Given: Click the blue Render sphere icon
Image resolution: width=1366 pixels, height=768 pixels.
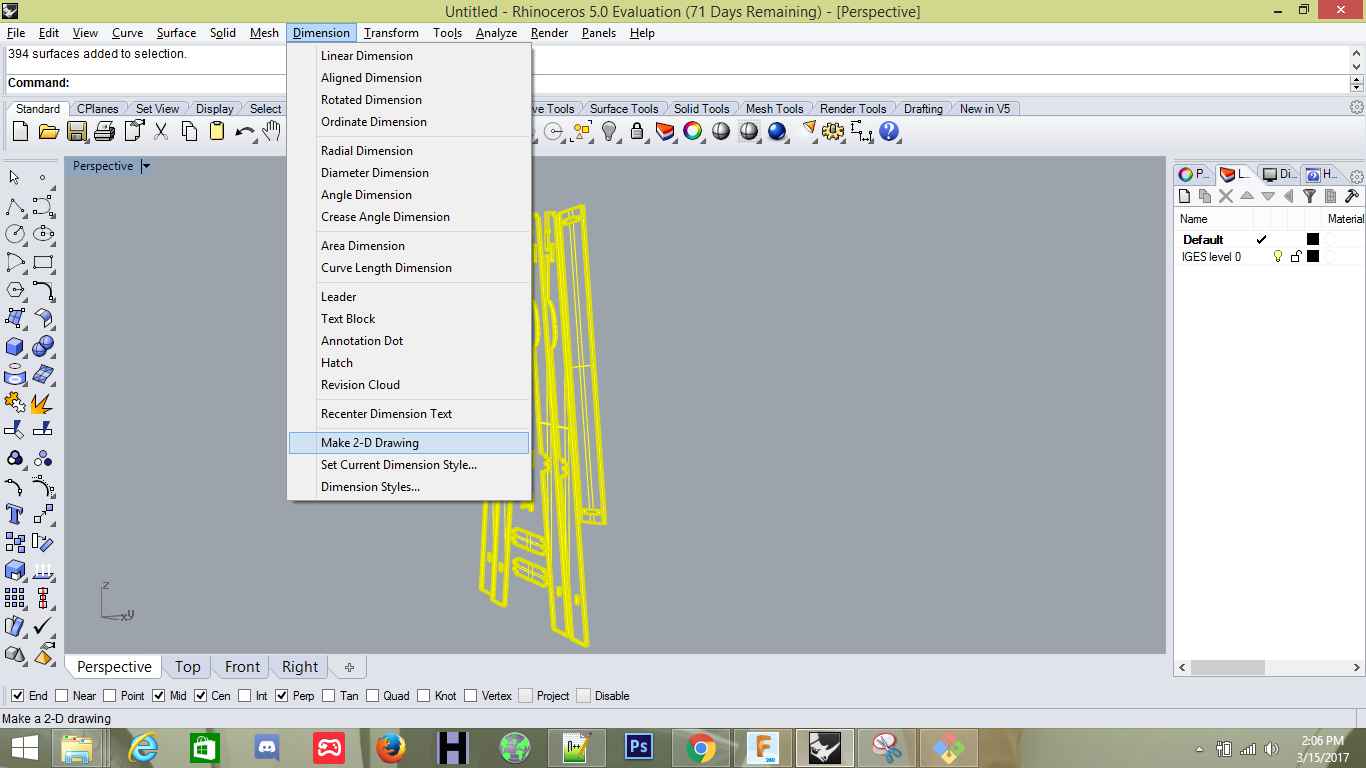Looking at the screenshot, I should pyautogui.click(x=777, y=131).
